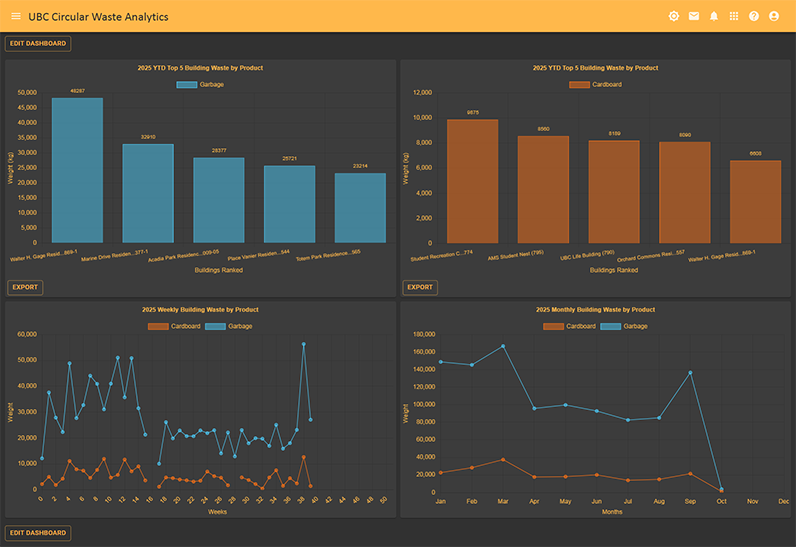
Task: Open the apps grid launcher
Action: 734,17
